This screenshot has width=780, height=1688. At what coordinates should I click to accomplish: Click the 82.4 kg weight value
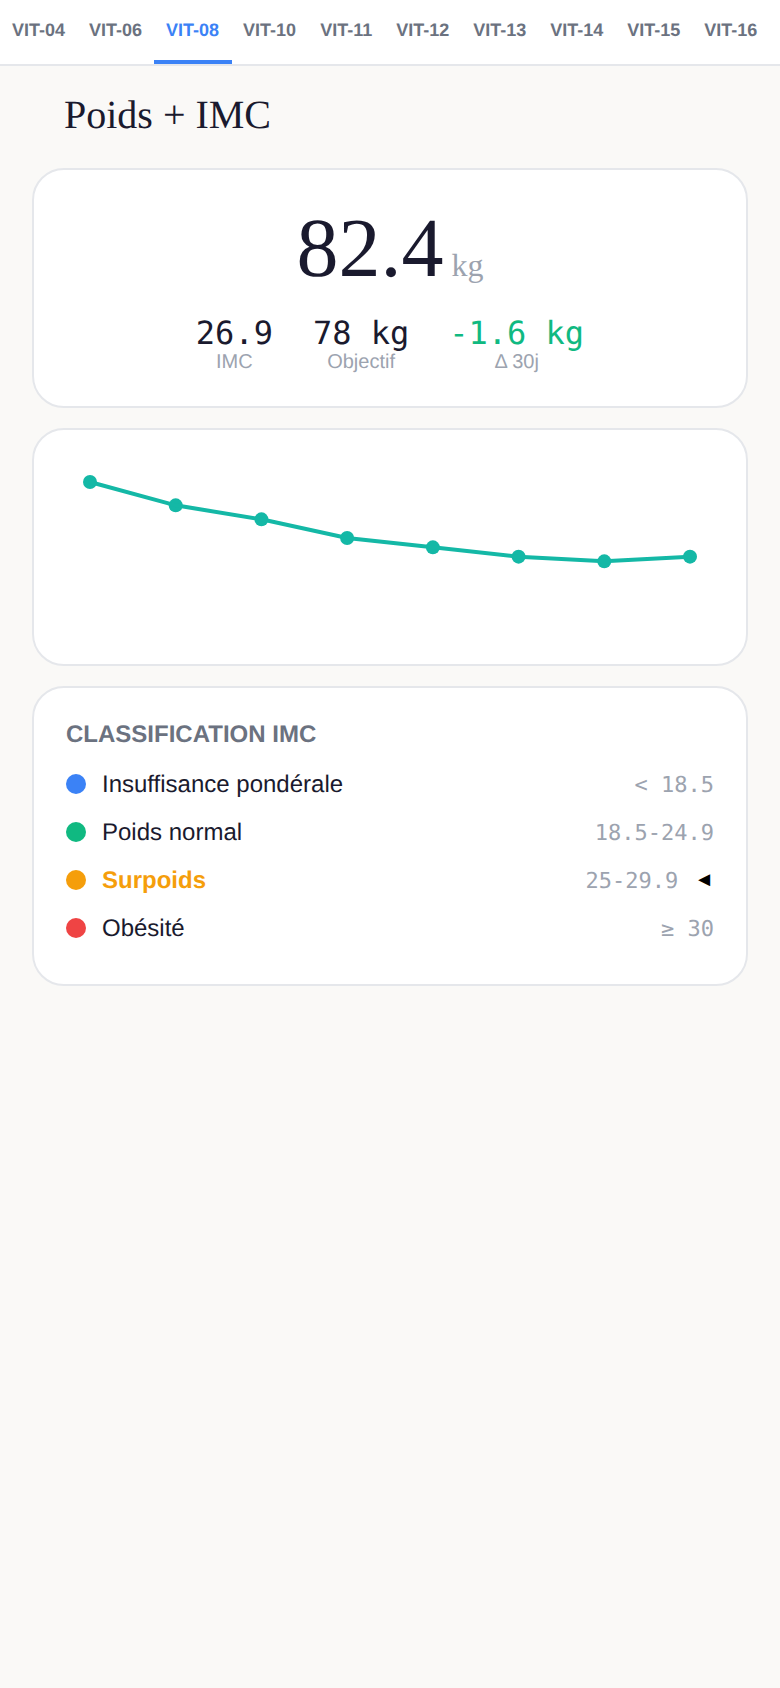click(x=390, y=249)
